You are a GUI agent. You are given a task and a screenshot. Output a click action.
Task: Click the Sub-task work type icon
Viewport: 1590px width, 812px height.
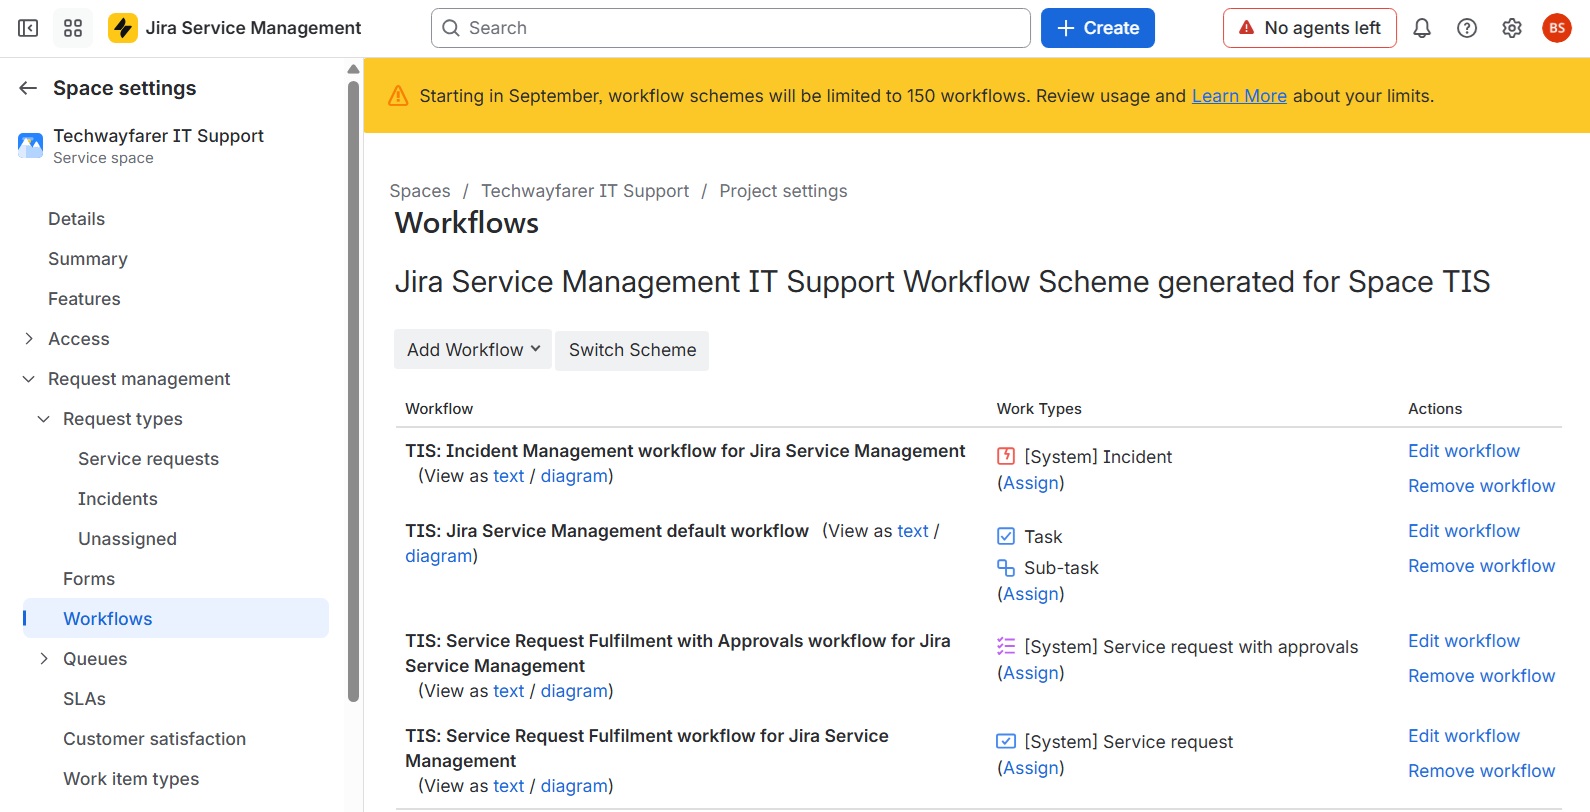pos(1006,568)
